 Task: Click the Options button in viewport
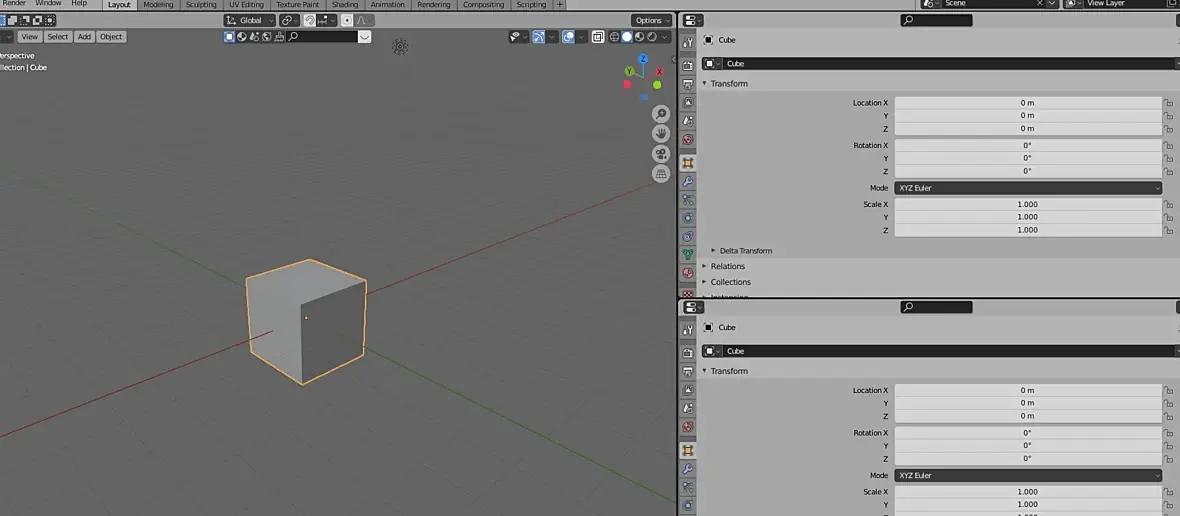[x=652, y=20]
